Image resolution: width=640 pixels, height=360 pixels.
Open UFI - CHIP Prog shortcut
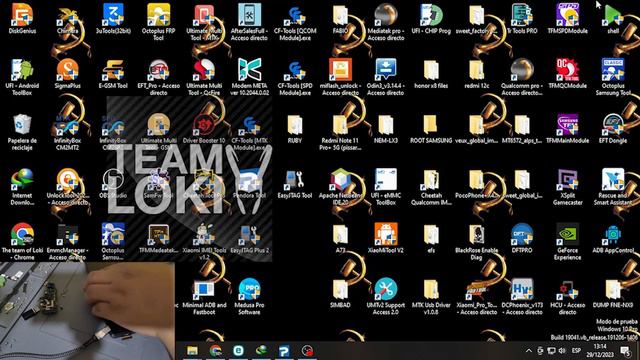[431, 15]
